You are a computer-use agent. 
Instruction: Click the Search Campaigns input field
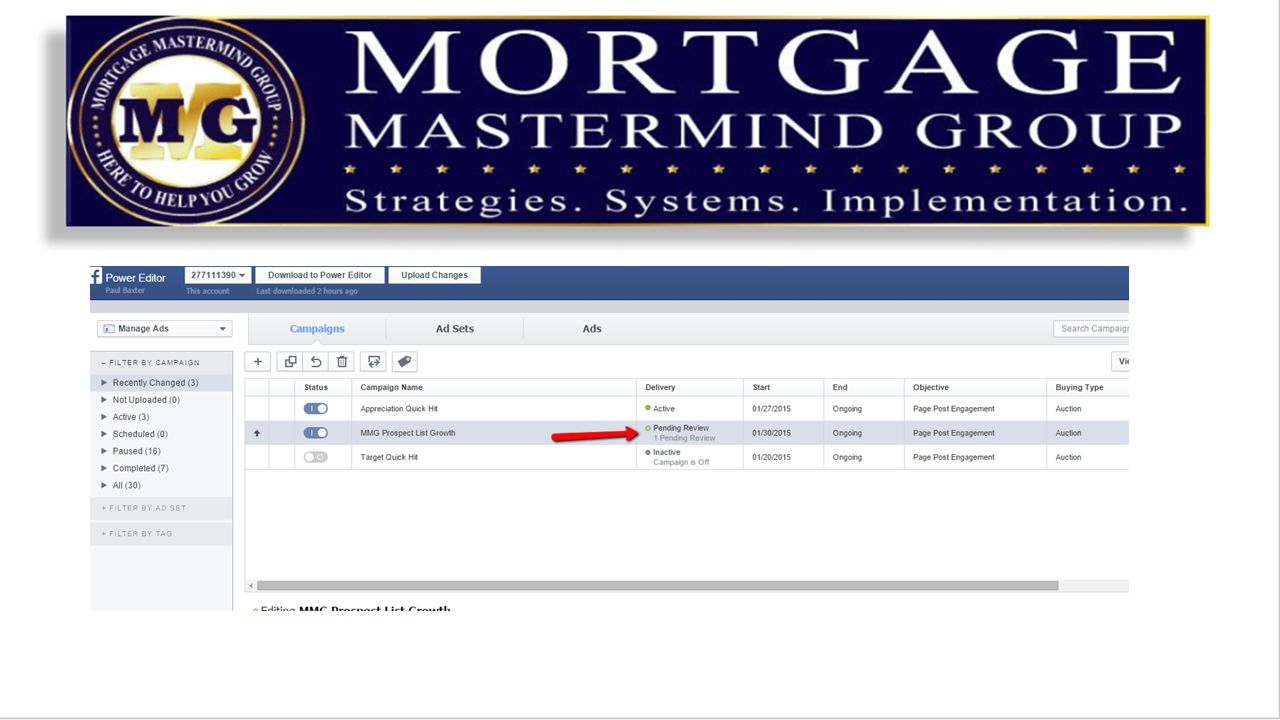click(1091, 329)
